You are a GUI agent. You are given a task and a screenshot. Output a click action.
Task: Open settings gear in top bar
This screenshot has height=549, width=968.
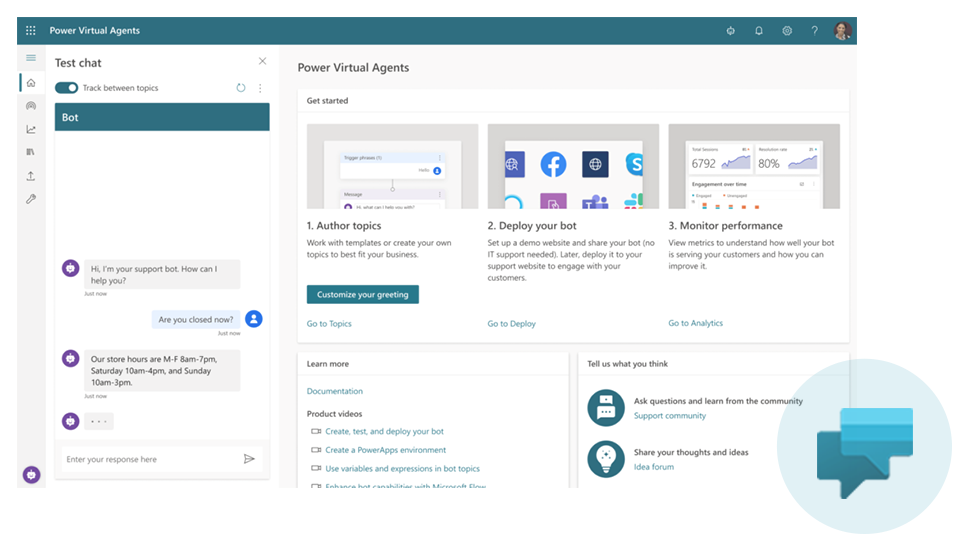point(787,31)
